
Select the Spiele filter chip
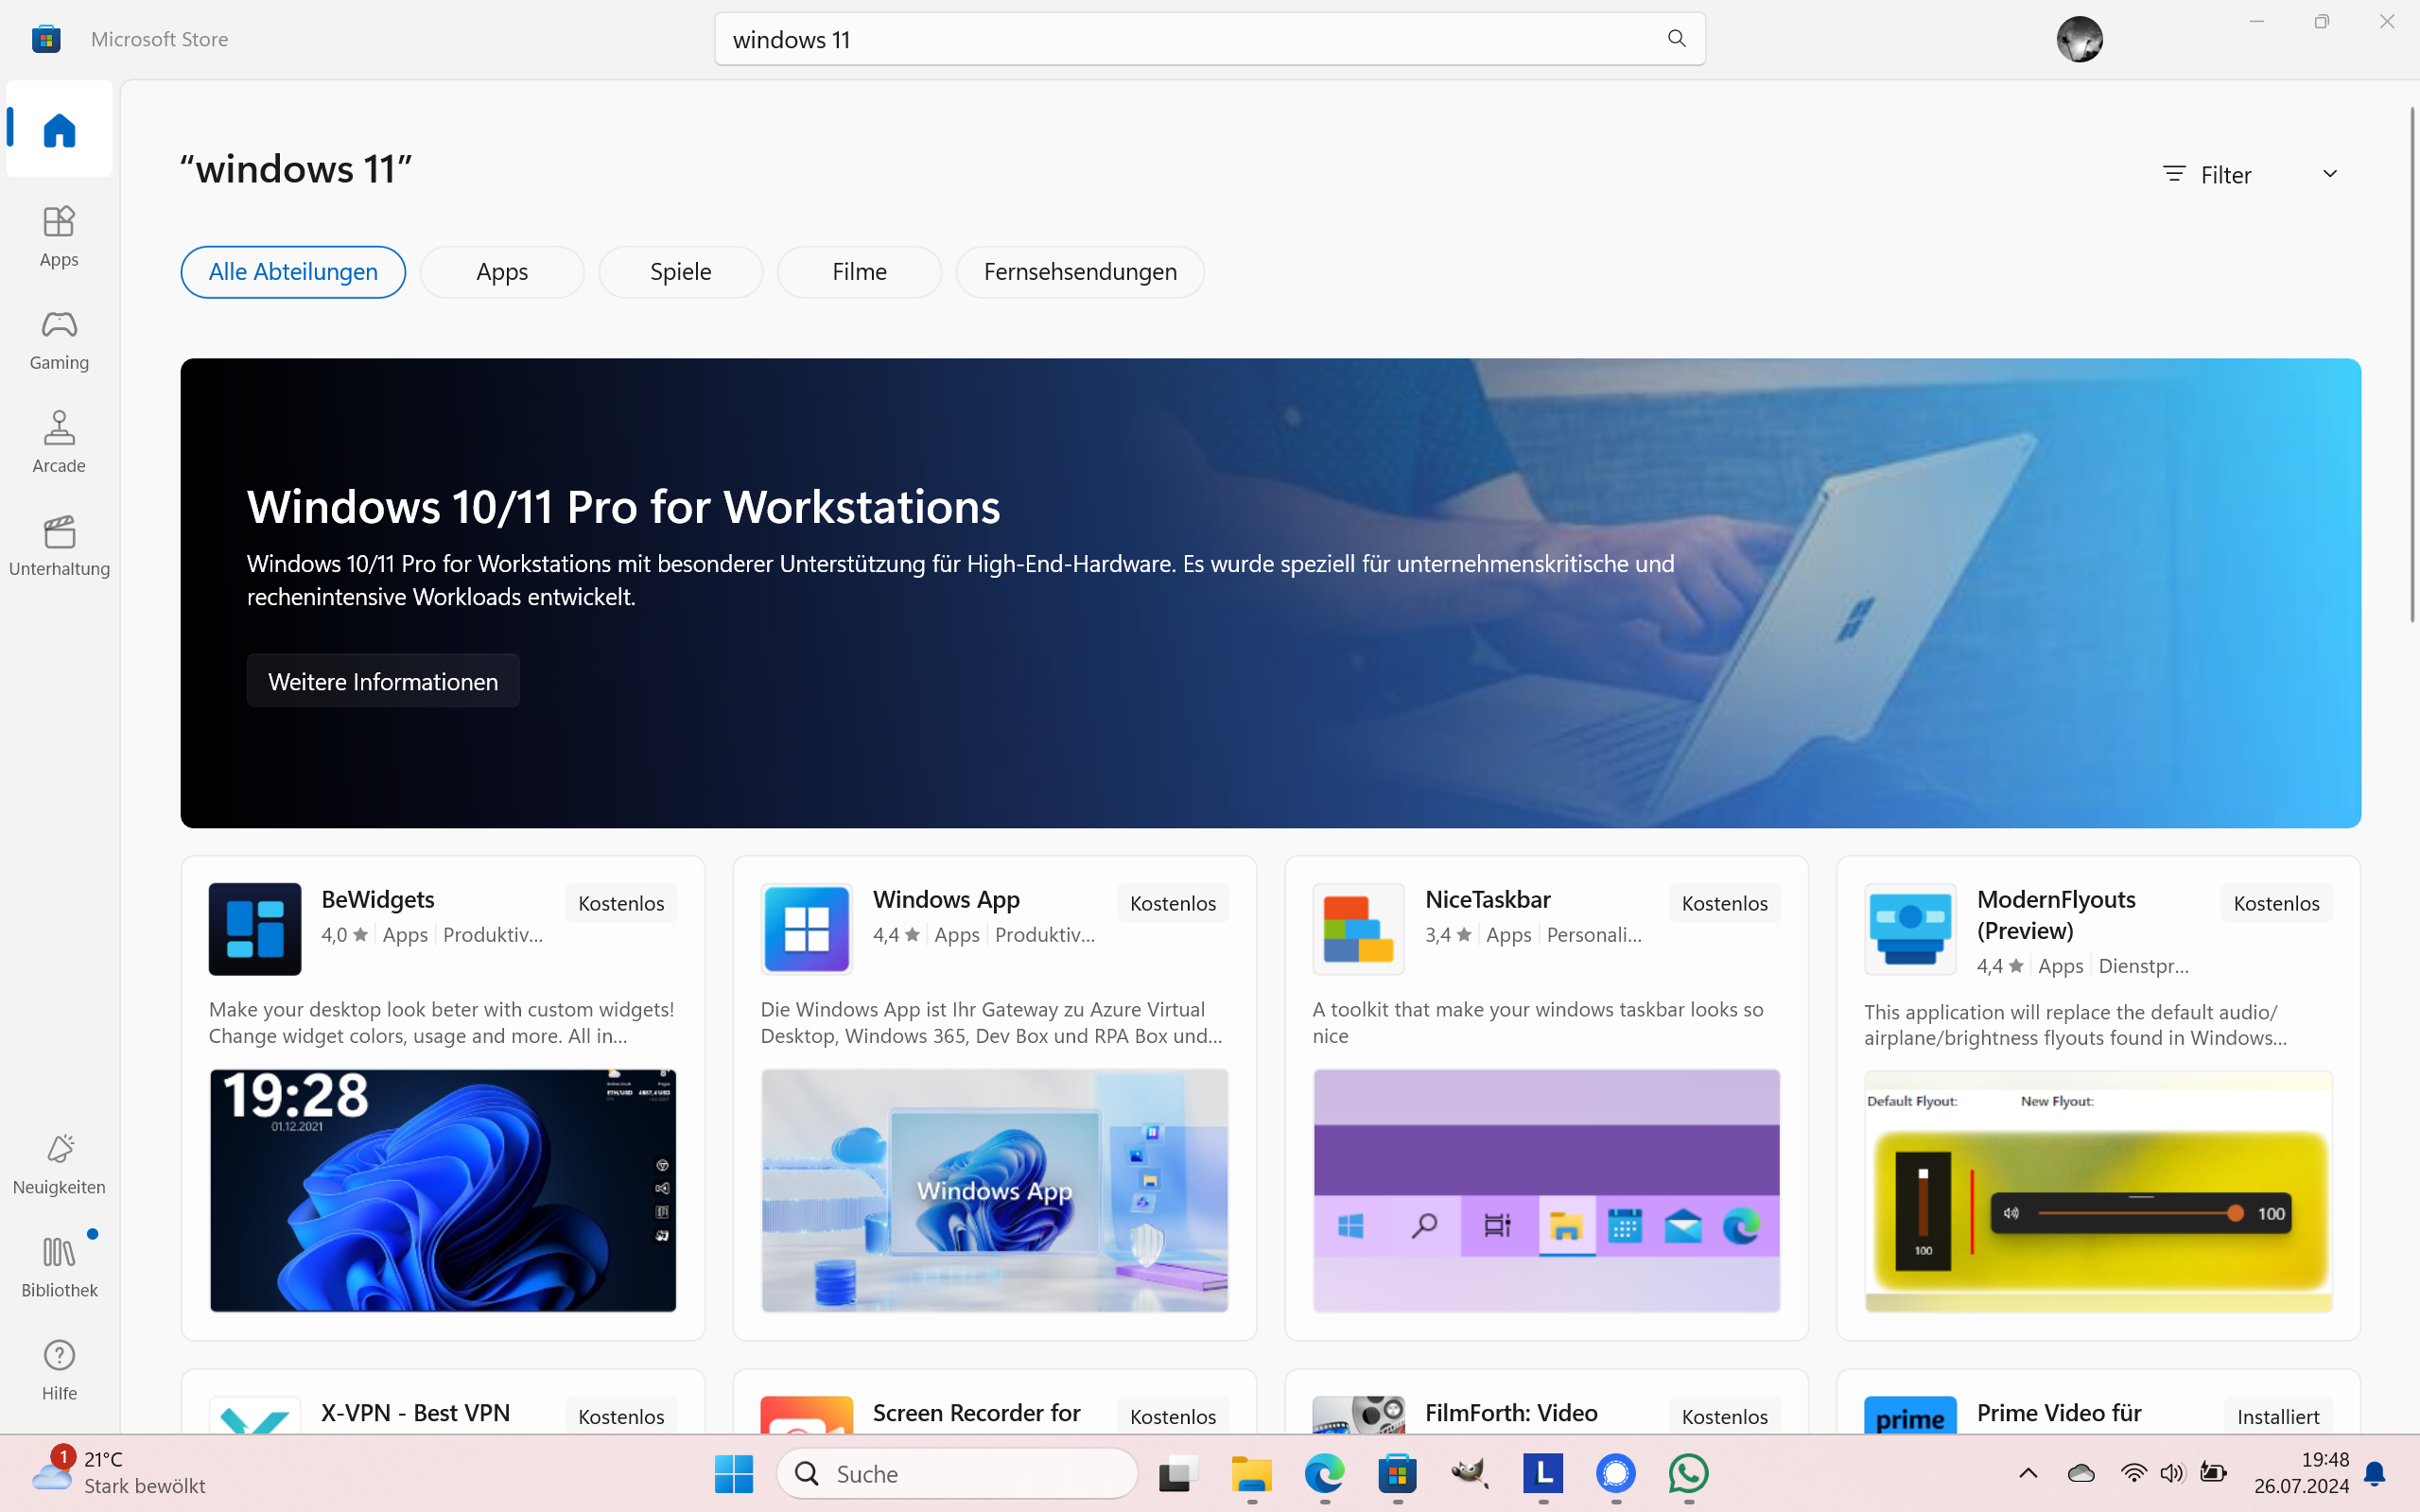tap(680, 272)
